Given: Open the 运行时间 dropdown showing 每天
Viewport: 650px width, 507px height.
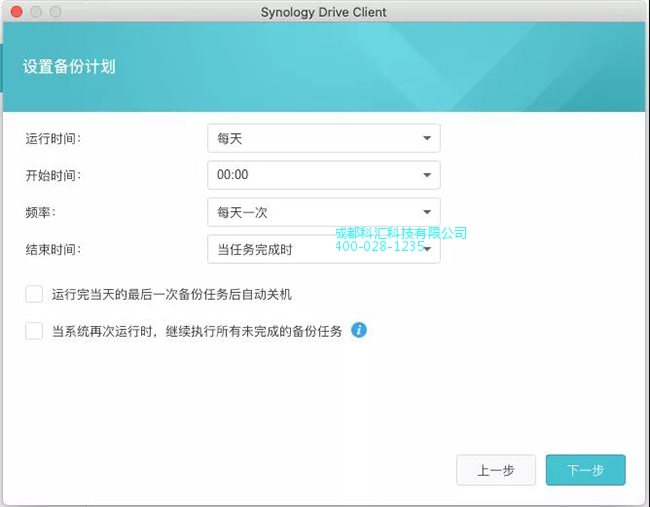Looking at the screenshot, I should (x=324, y=138).
